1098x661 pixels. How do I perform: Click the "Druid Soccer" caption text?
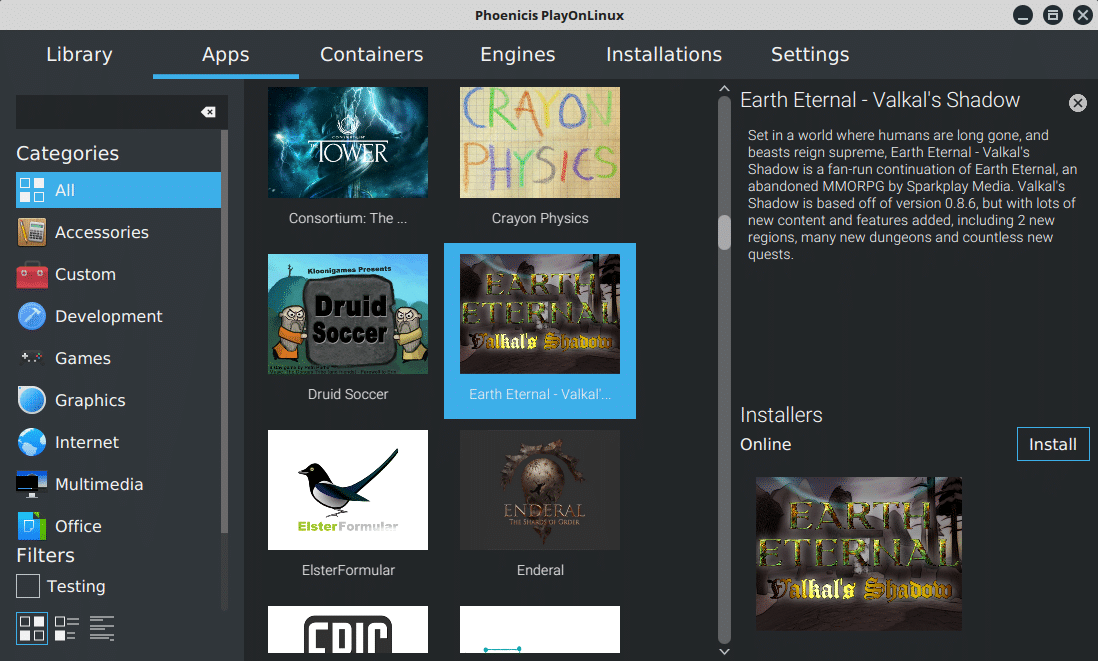[x=348, y=394]
